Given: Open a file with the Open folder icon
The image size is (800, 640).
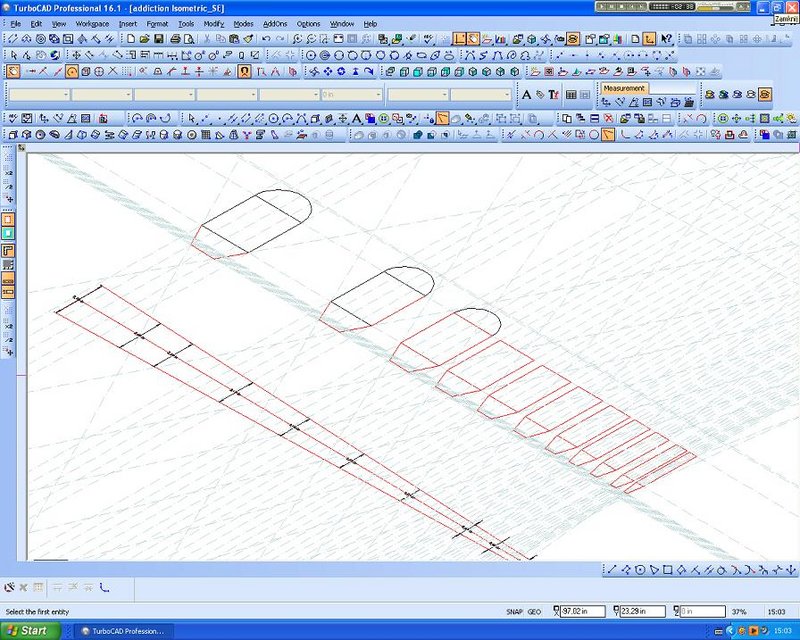Looking at the screenshot, I should (x=144, y=39).
